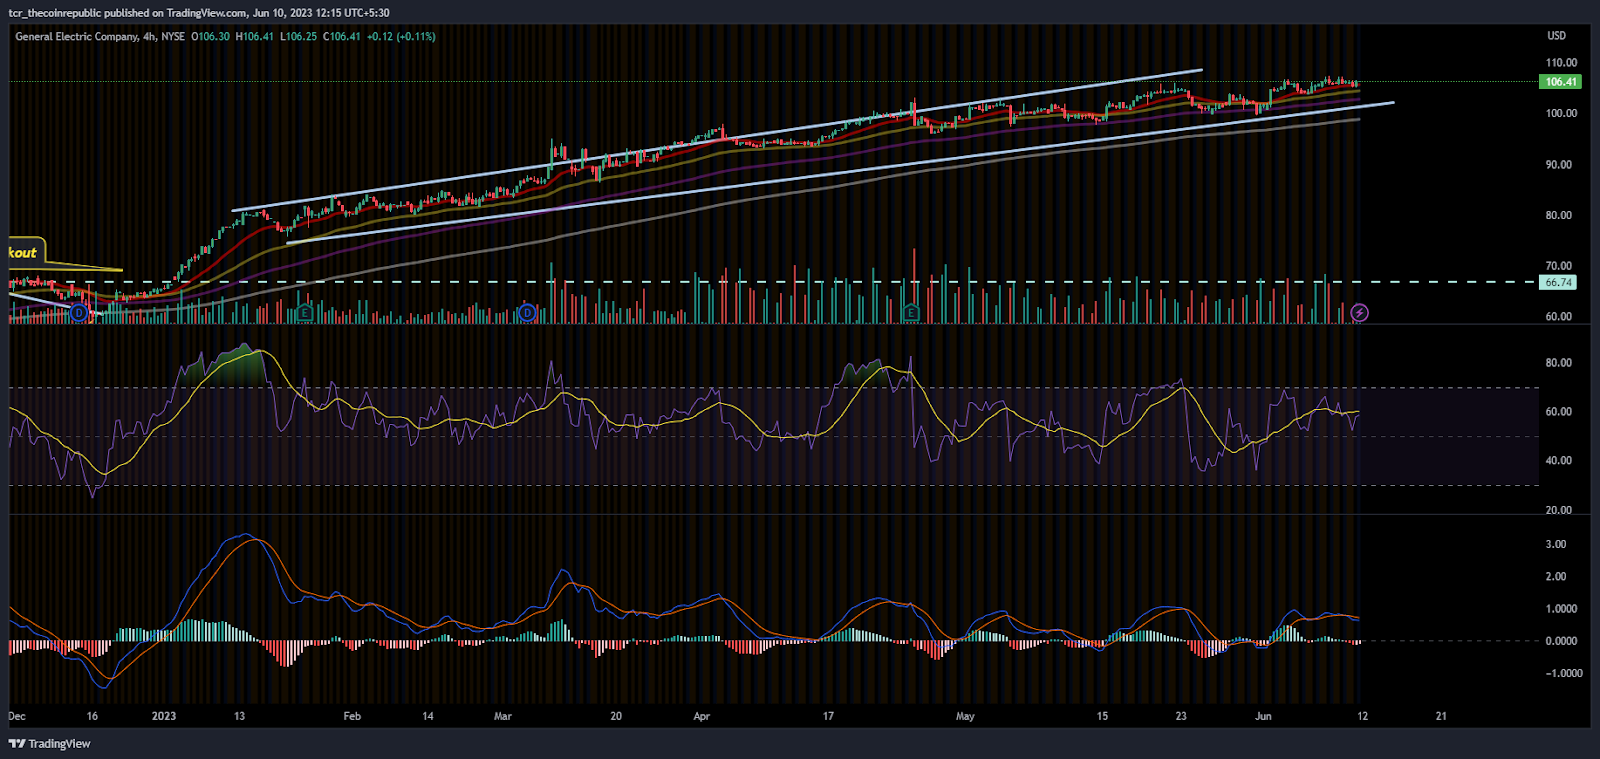Image resolution: width=1600 pixels, height=759 pixels.
Task: Click the +0.12 (+0.11%) change value
Action: click(x=401, y=36)
